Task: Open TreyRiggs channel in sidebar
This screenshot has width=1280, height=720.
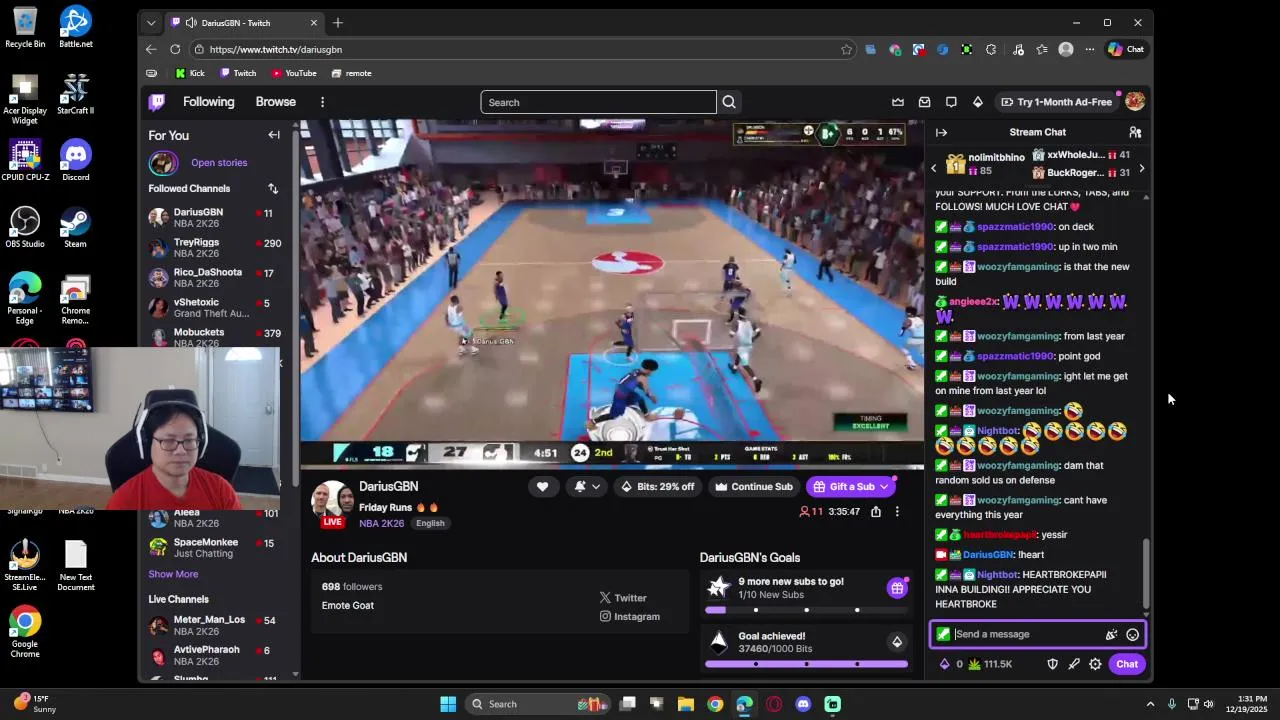Action: click(x=215, y=248)
